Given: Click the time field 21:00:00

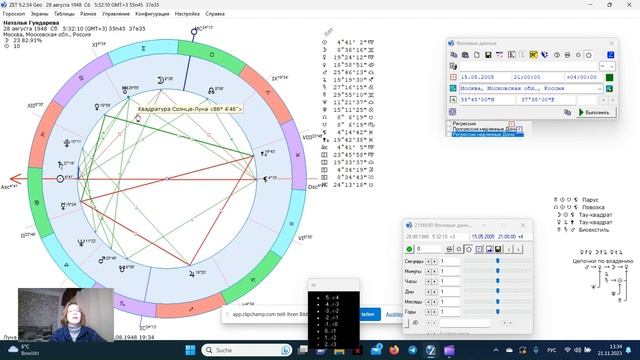Looking at the screenshot, I should 538,77.
